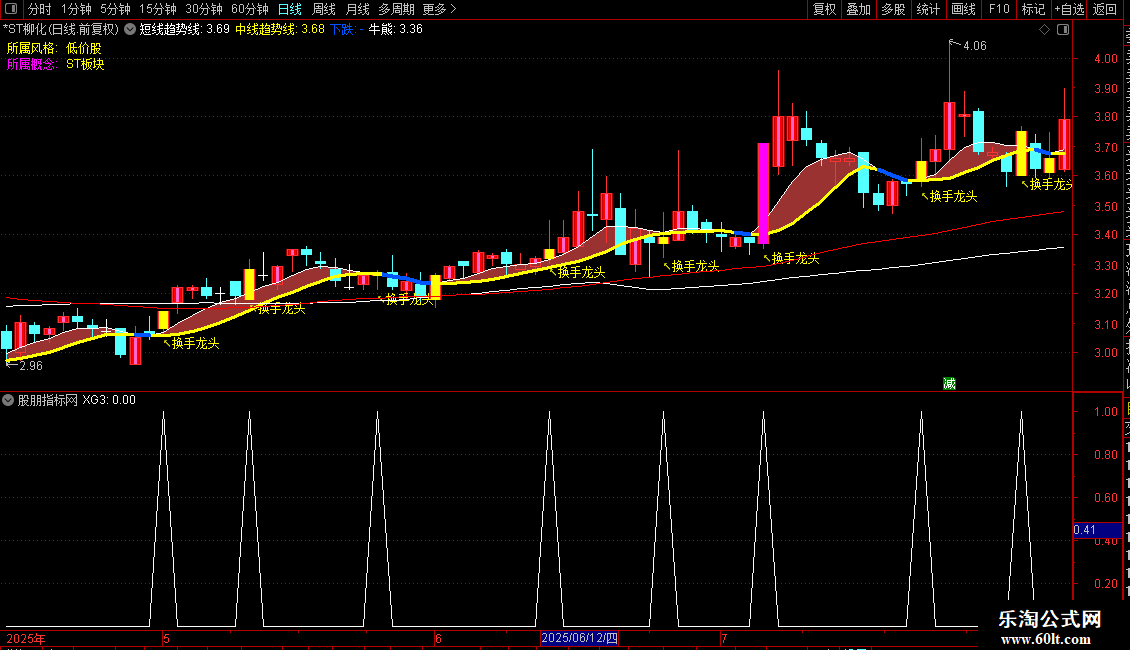1130x650 pixels.
Task: Open F10 company information
Action: tap(999, 9)
